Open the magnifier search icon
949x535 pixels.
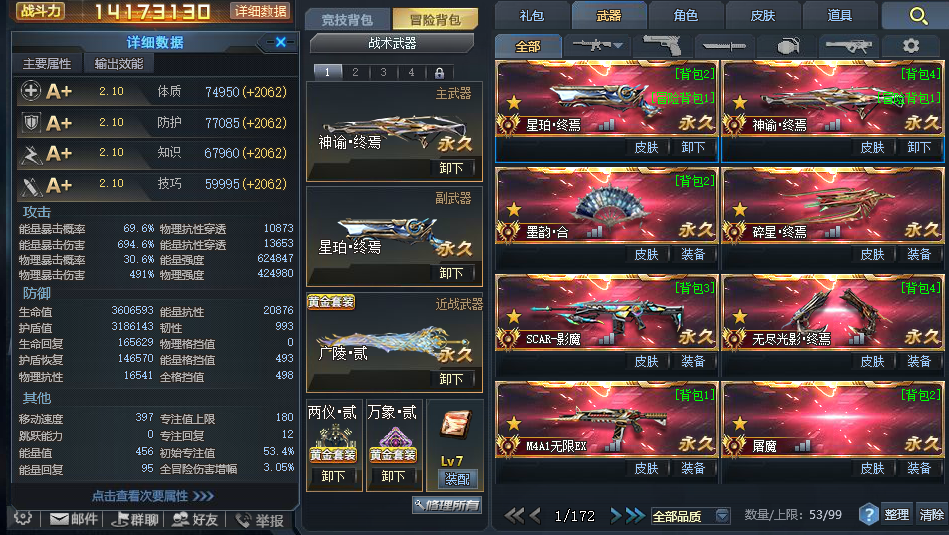pos(918,16)
